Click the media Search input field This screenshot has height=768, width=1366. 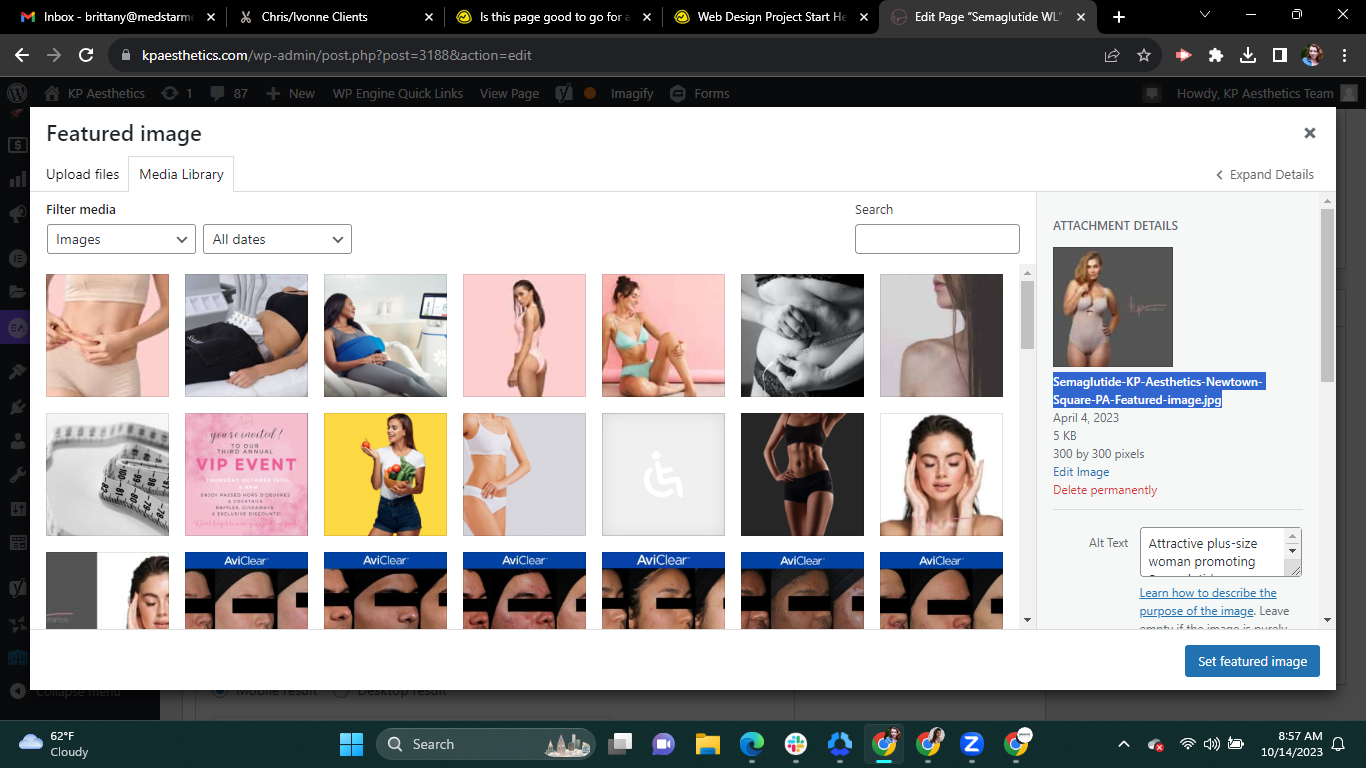937,239
